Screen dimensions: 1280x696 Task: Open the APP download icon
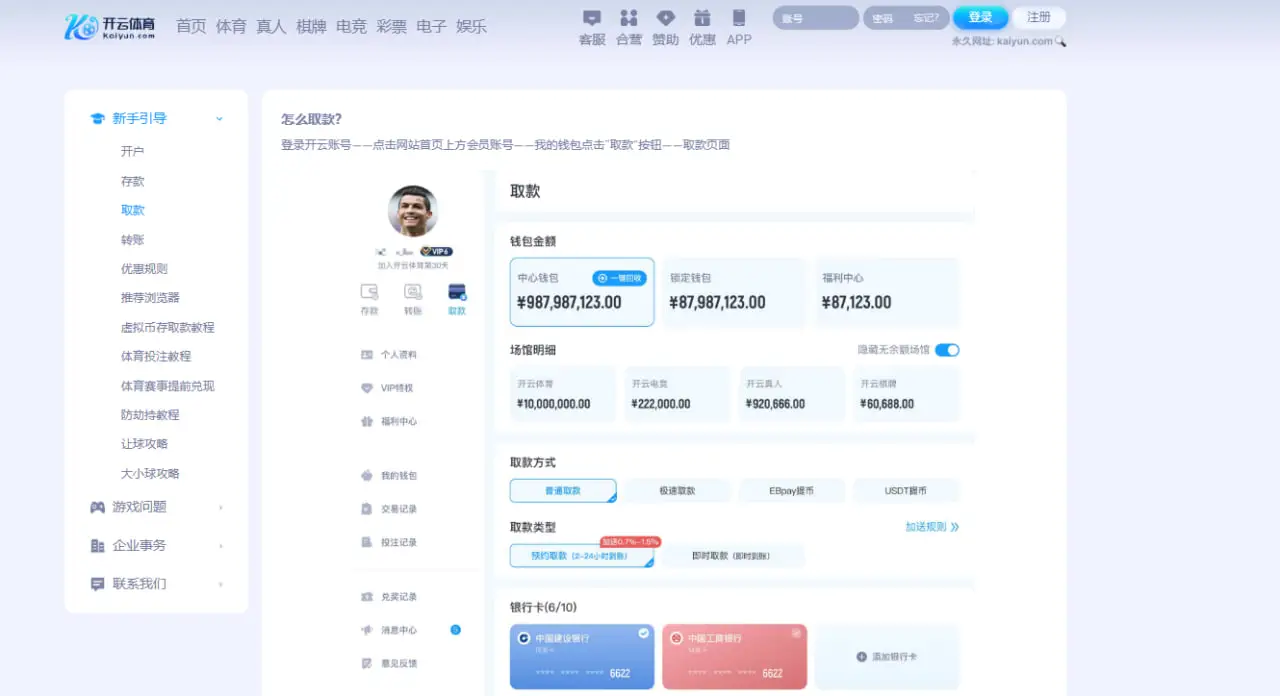click(x=739, y=25)
